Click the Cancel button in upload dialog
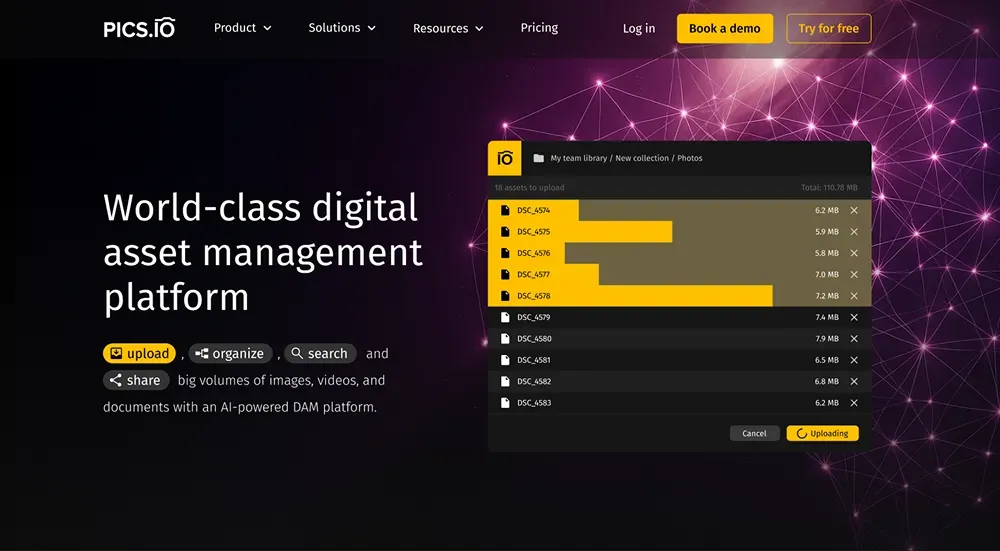This screenshot has height=551, width=1000. (754, 433)
